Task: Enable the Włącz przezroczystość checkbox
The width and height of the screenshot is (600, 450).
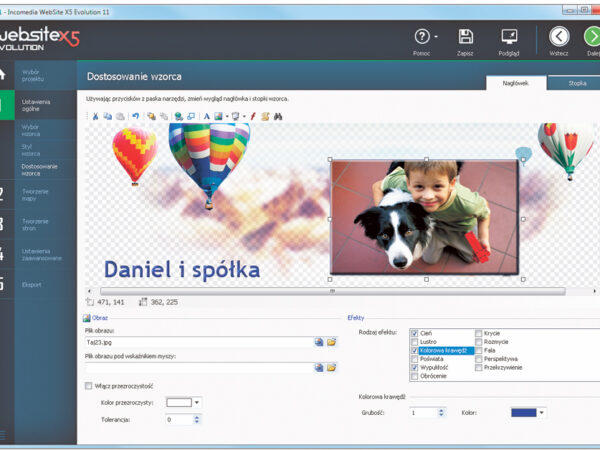Action: [x=88, y=386]
